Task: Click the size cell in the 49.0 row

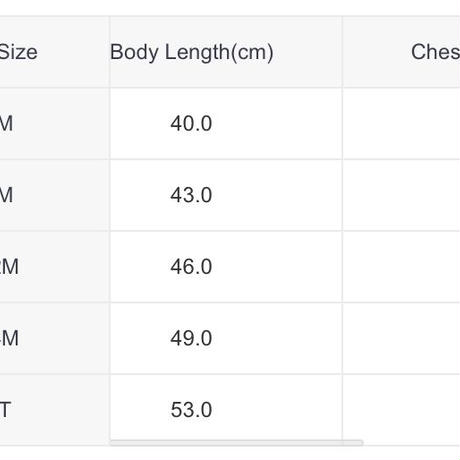Action: 54,338
